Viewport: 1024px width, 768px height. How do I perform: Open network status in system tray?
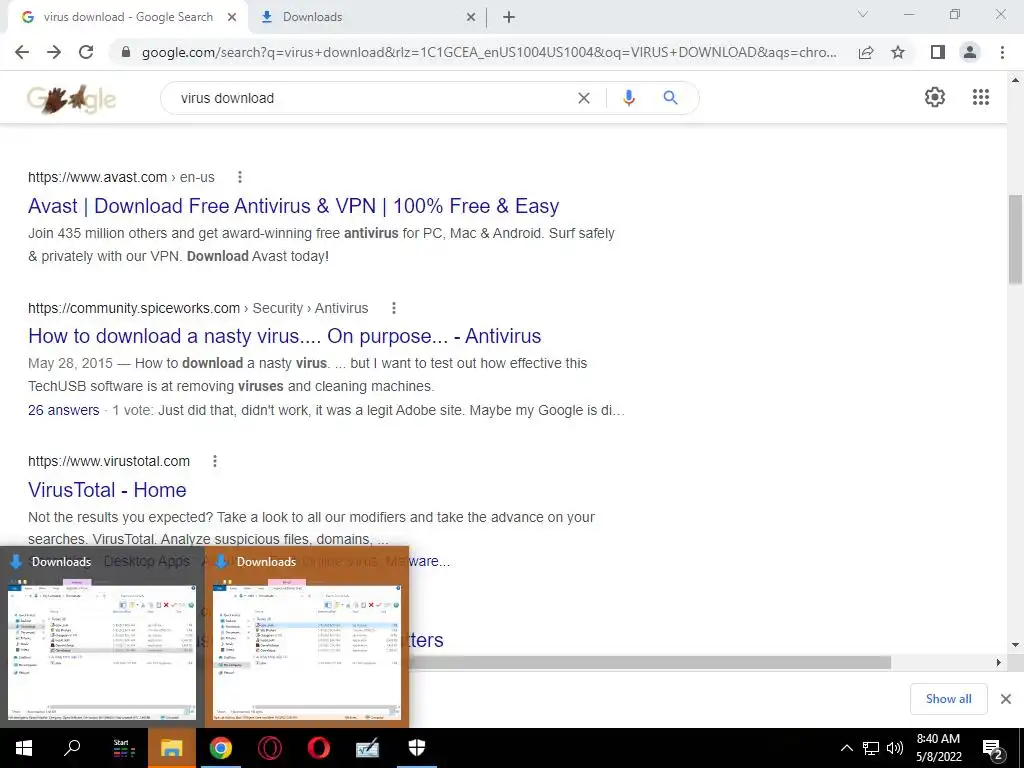click(871, 748)
